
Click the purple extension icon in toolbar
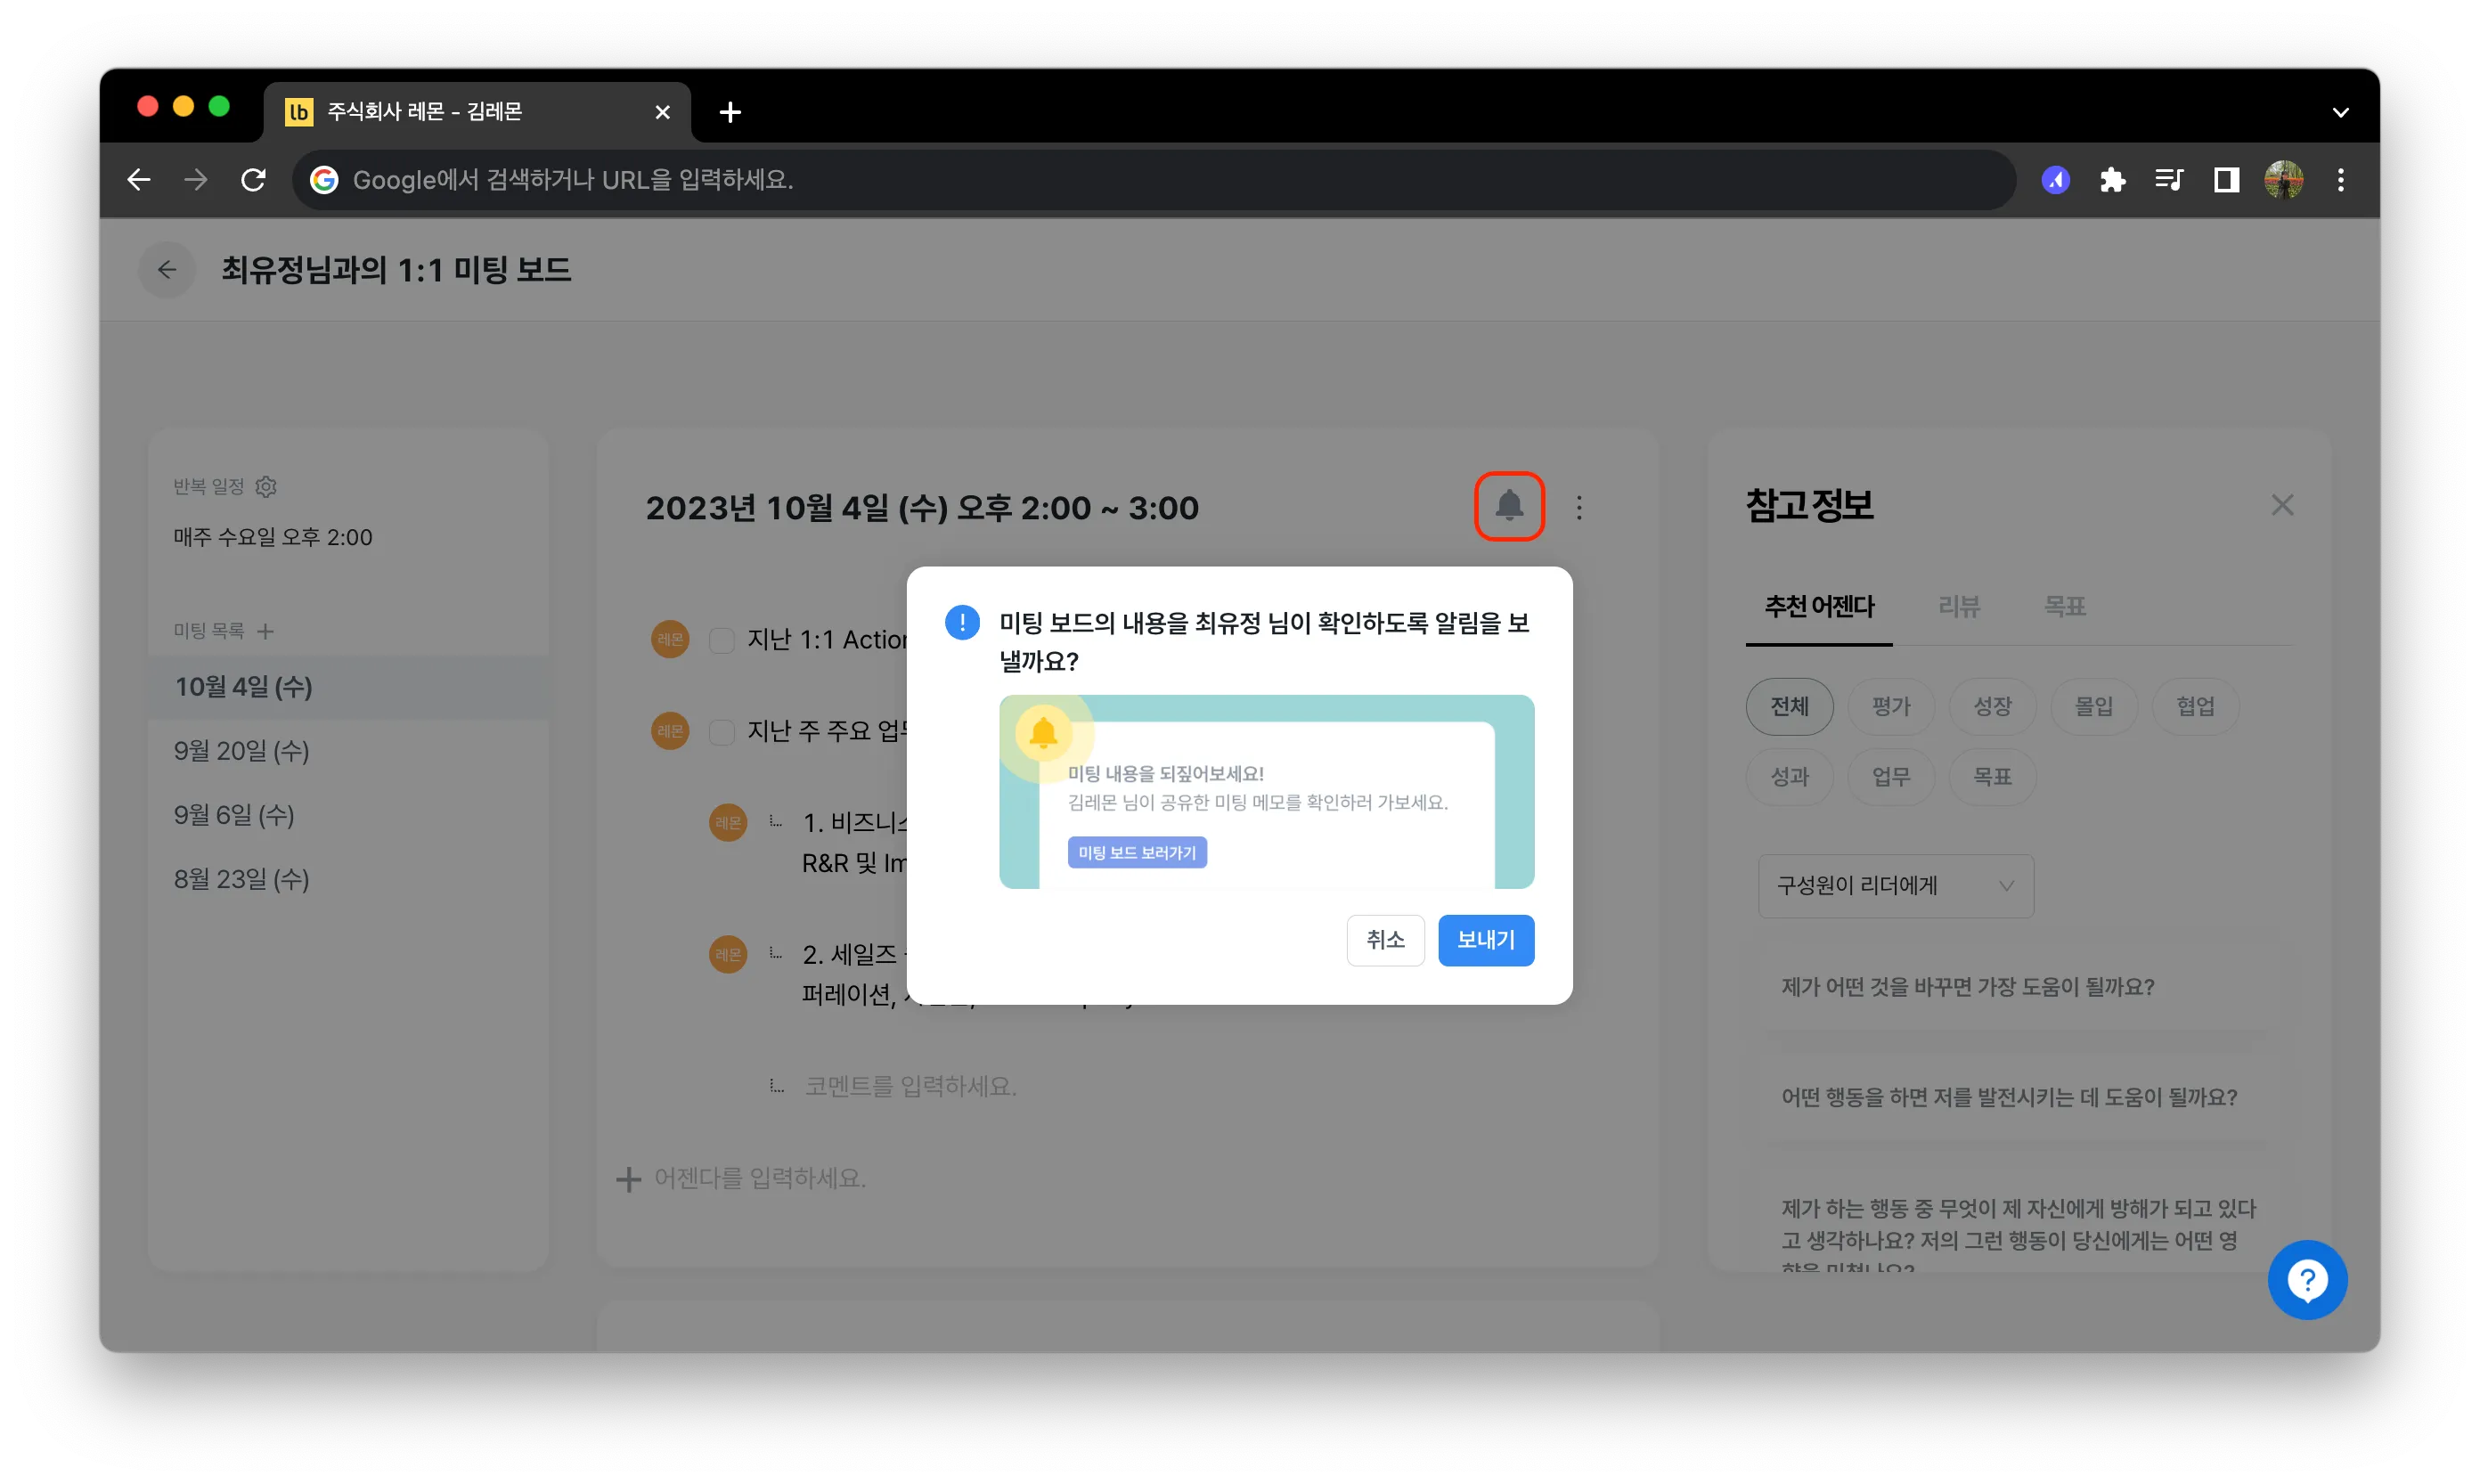click(x=2055, y=180)
